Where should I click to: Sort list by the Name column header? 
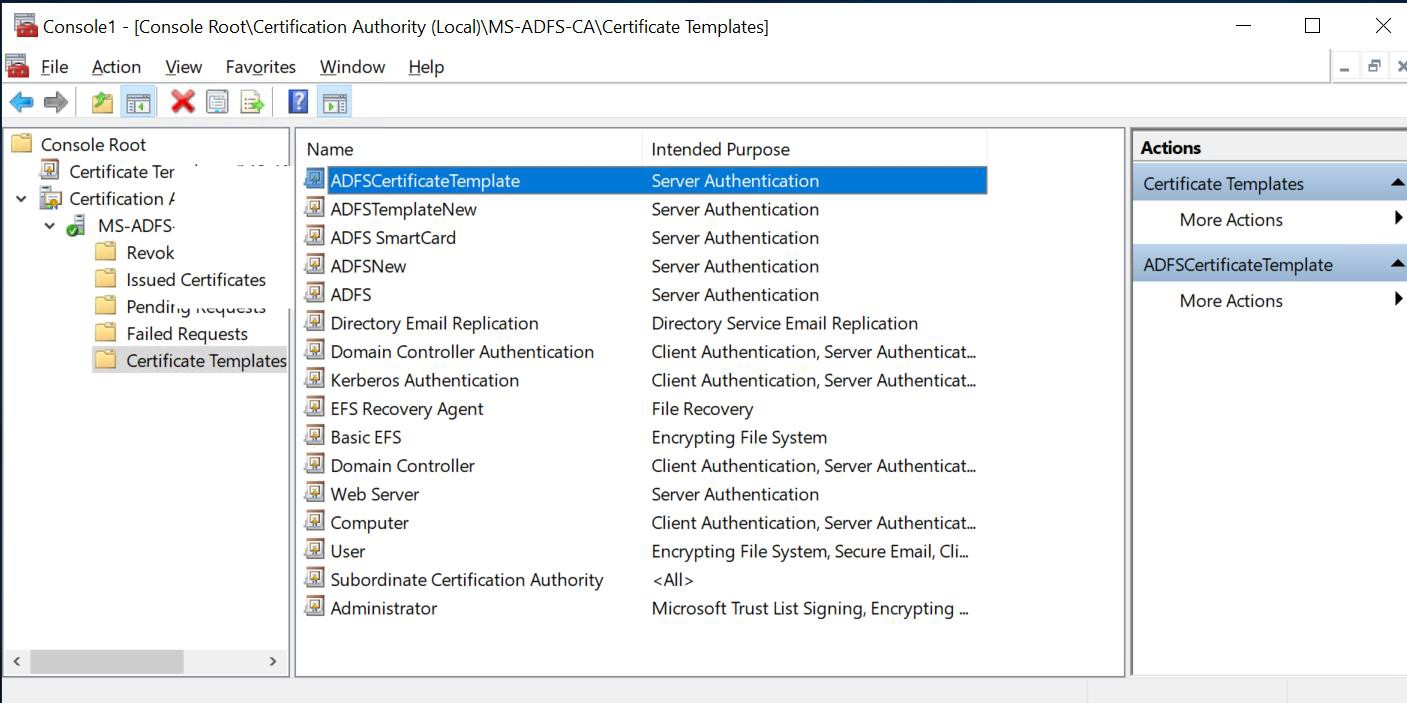(x=470, y=149)
